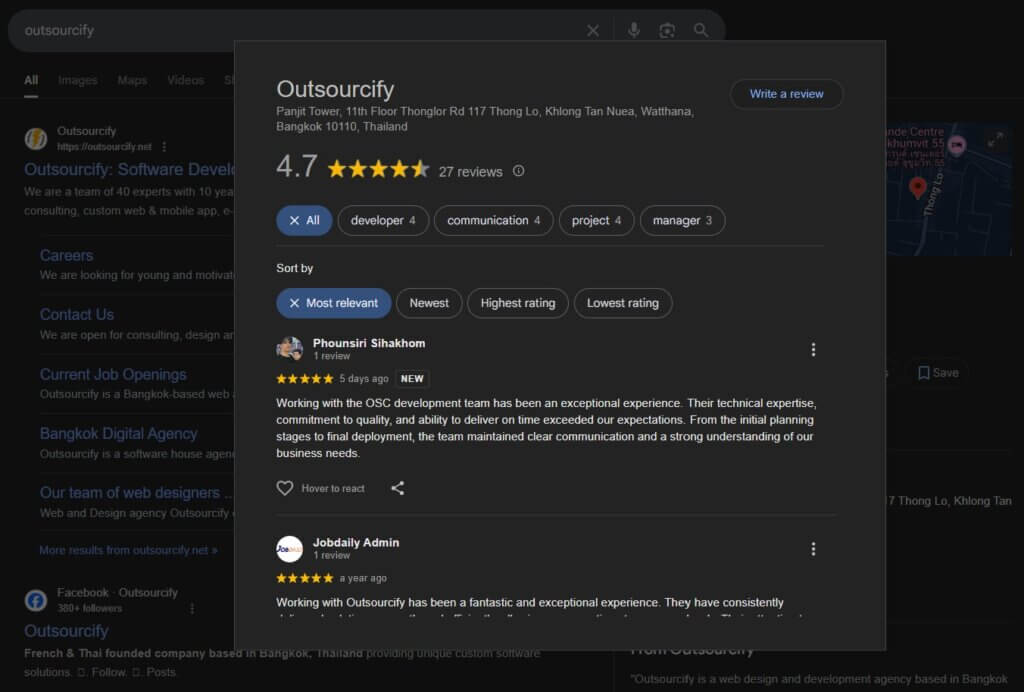Viewport: 1024px width, 692px height.
Task: Switch to the Images search tab
Action: click(77, 80)
